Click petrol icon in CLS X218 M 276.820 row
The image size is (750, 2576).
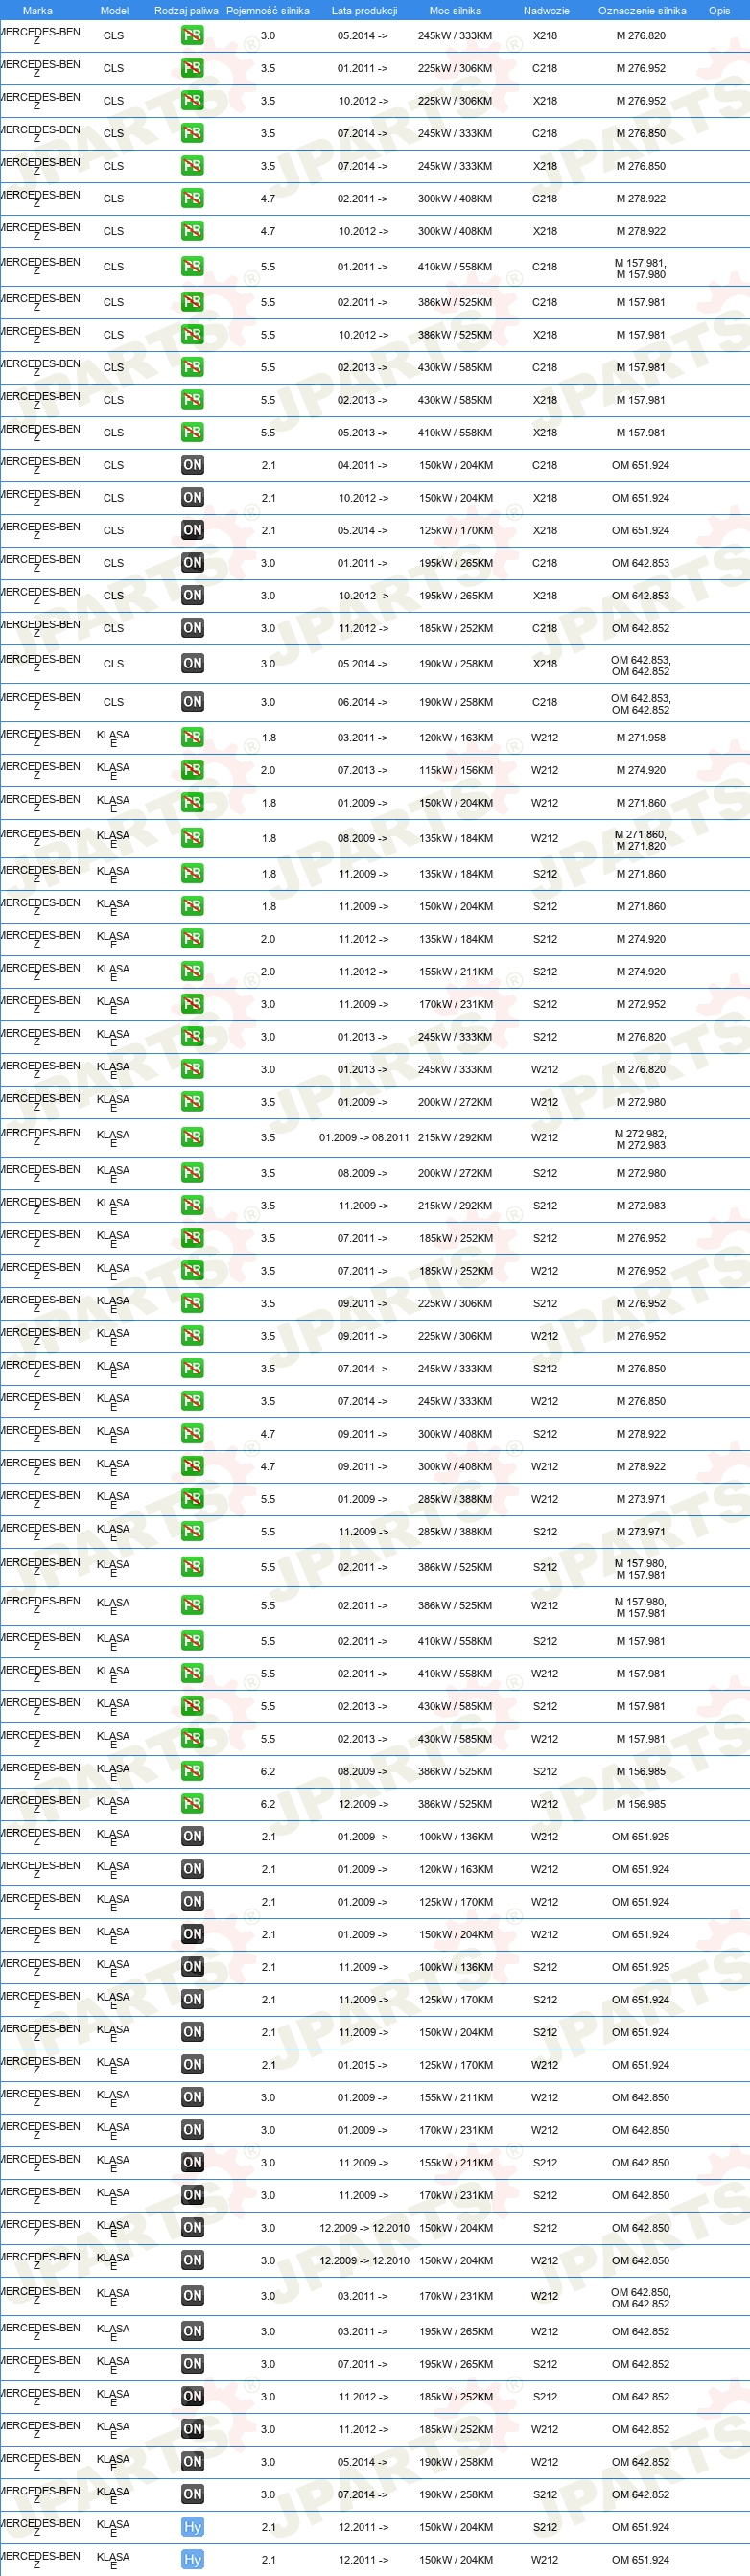192,35
